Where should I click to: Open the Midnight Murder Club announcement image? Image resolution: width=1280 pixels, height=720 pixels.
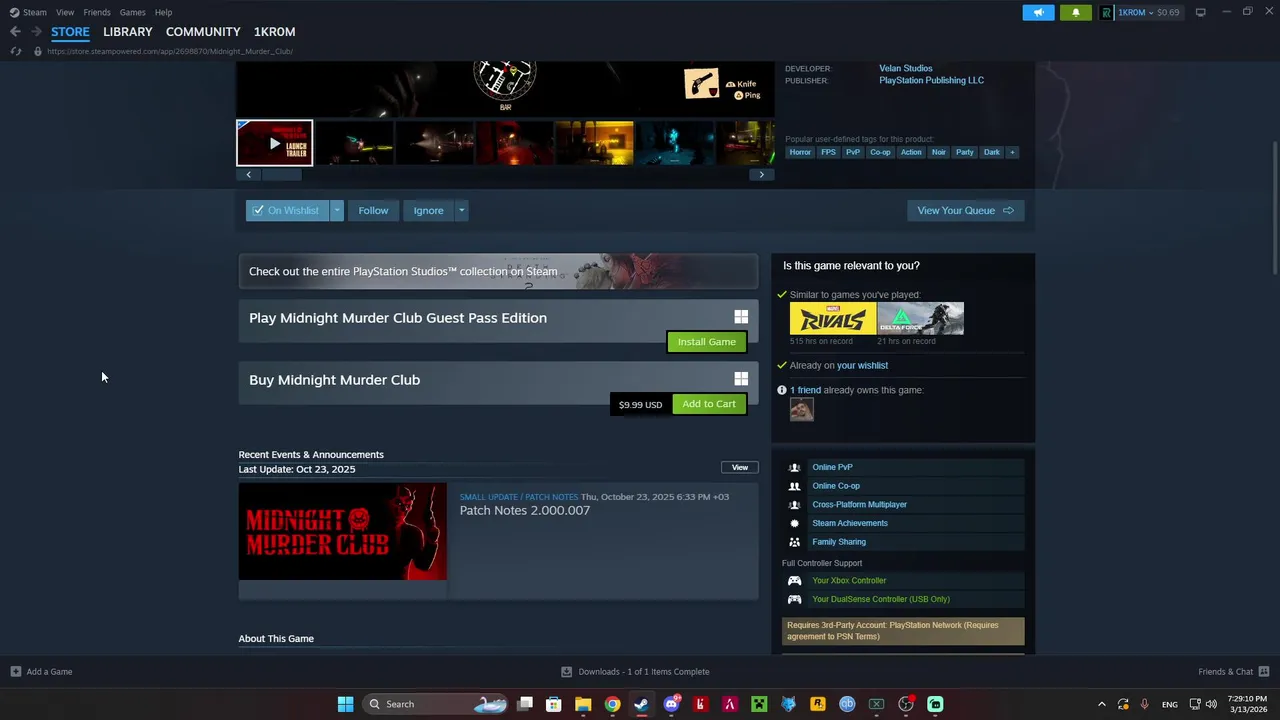342,532
